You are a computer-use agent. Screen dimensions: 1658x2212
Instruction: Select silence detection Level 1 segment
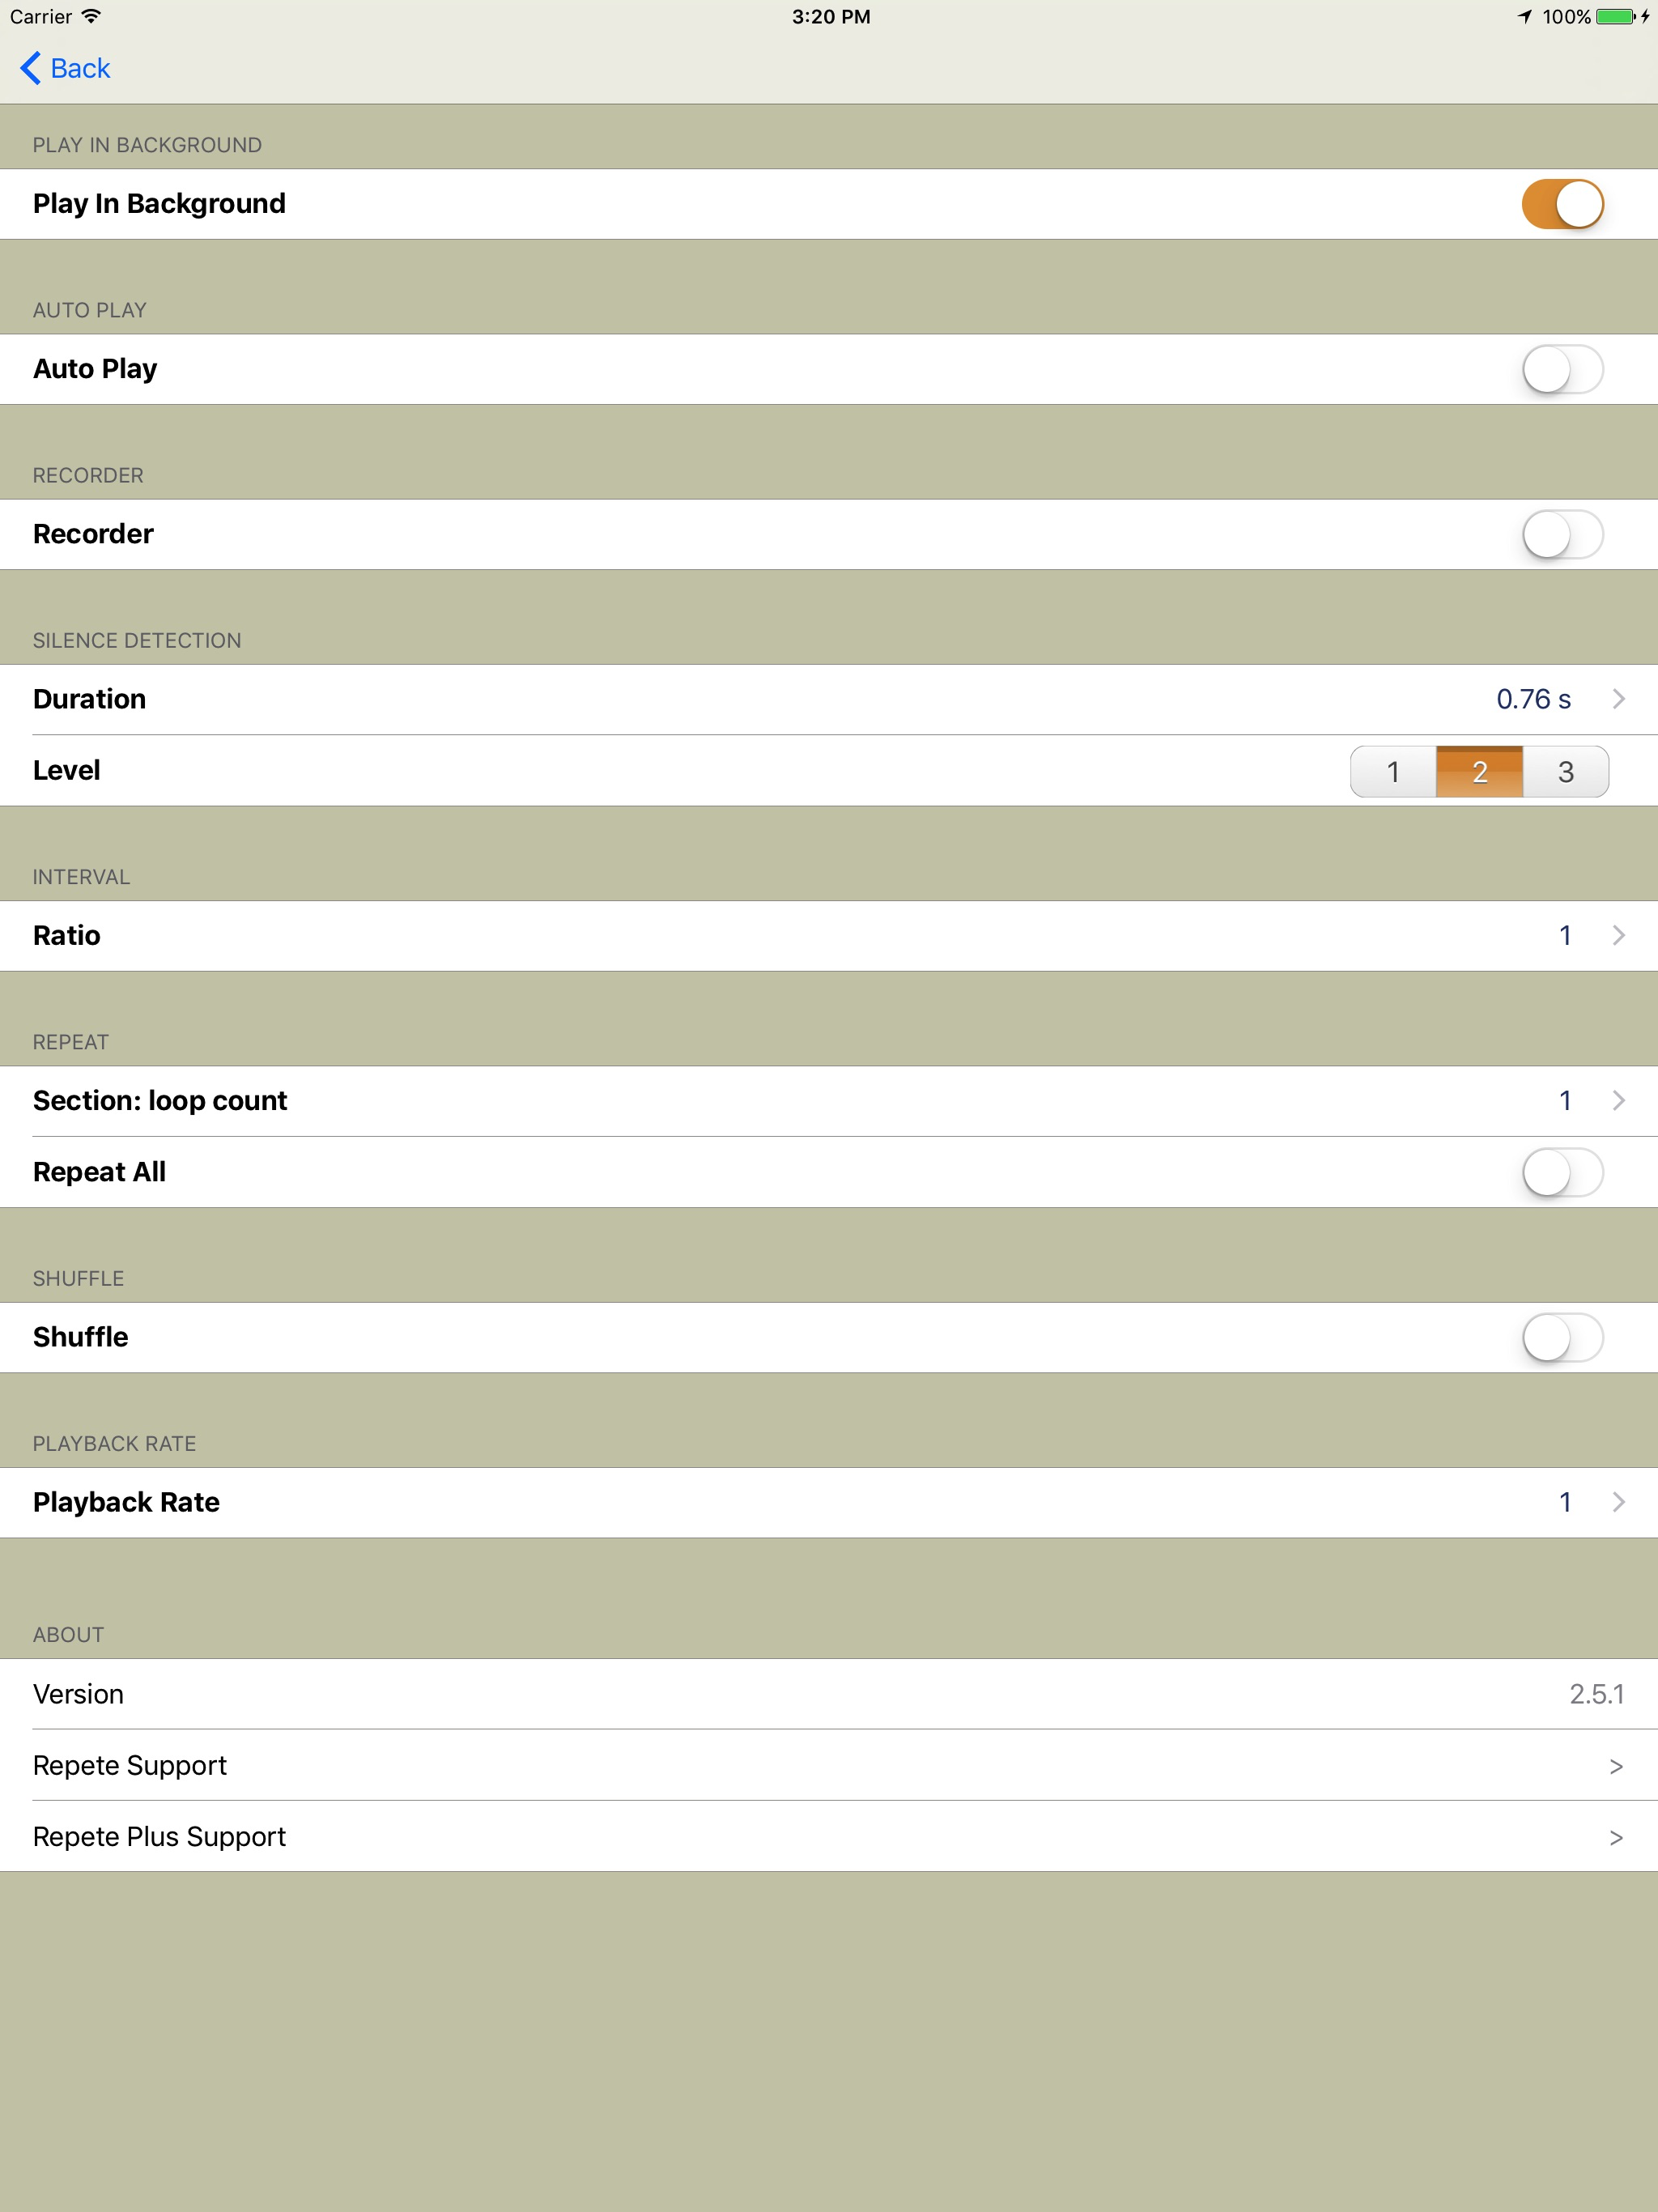[x=1393, y=771]
